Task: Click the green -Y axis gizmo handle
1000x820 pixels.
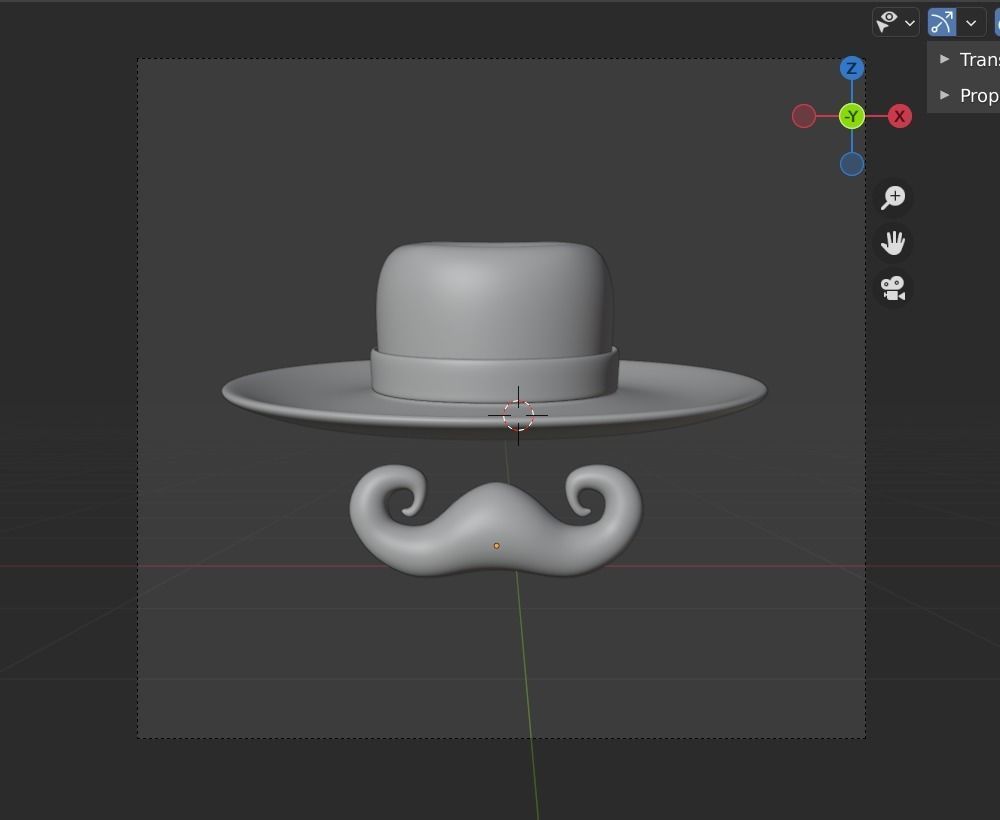Action: (851, 116)
